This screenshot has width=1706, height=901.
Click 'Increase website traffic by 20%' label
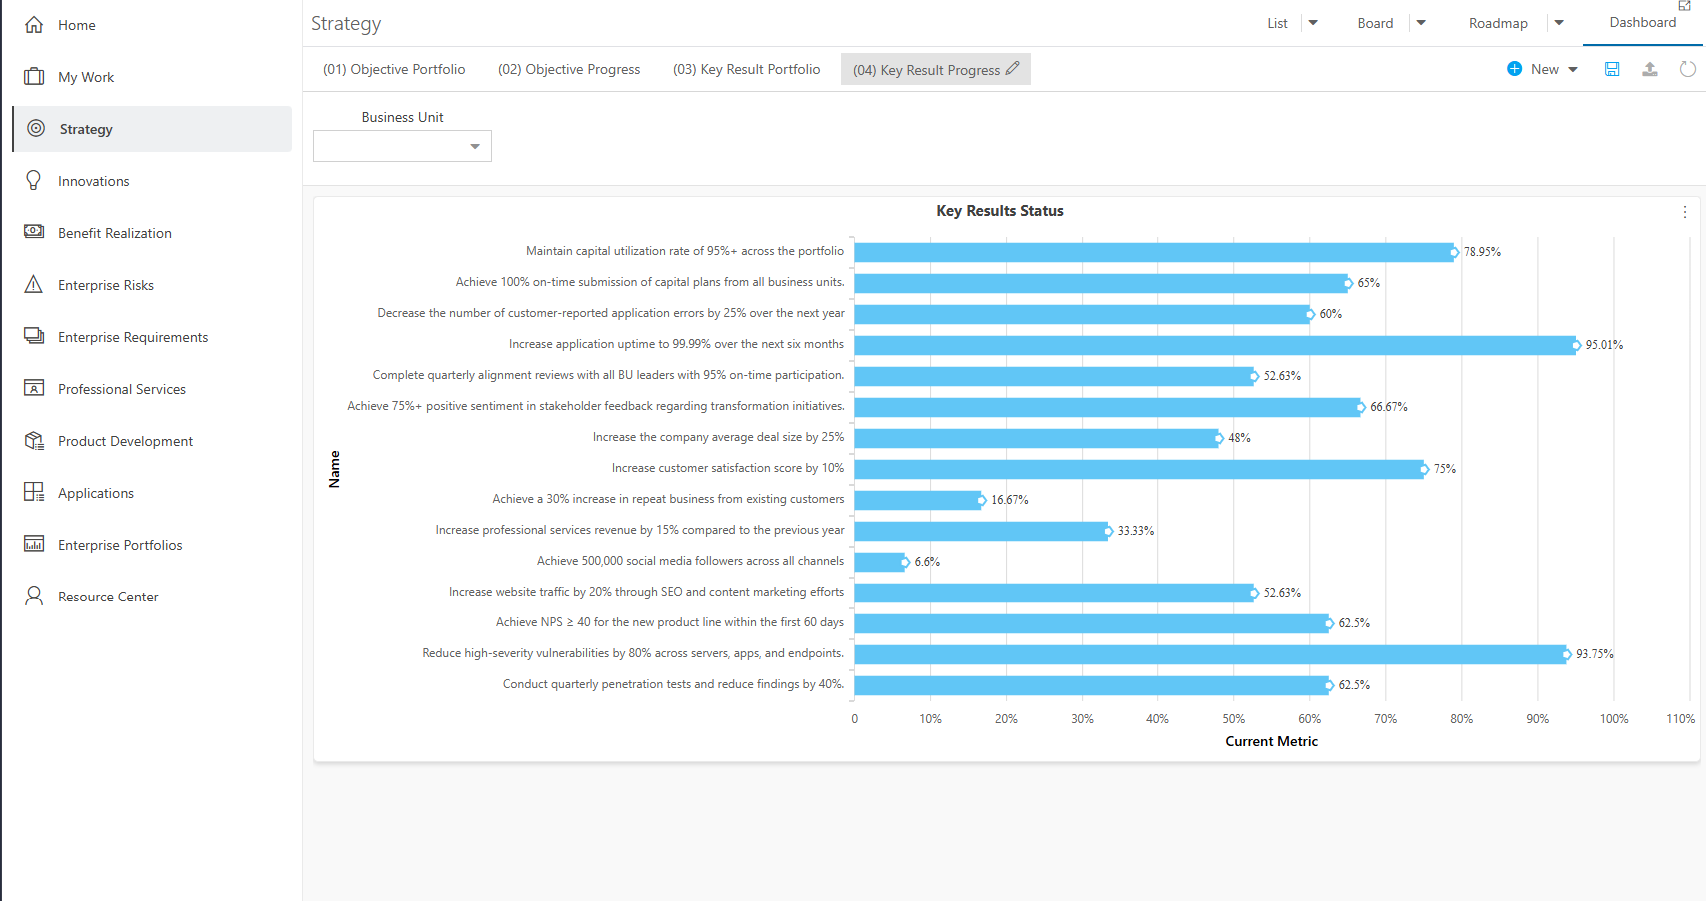pyautogui.click(x=646, y=592)
